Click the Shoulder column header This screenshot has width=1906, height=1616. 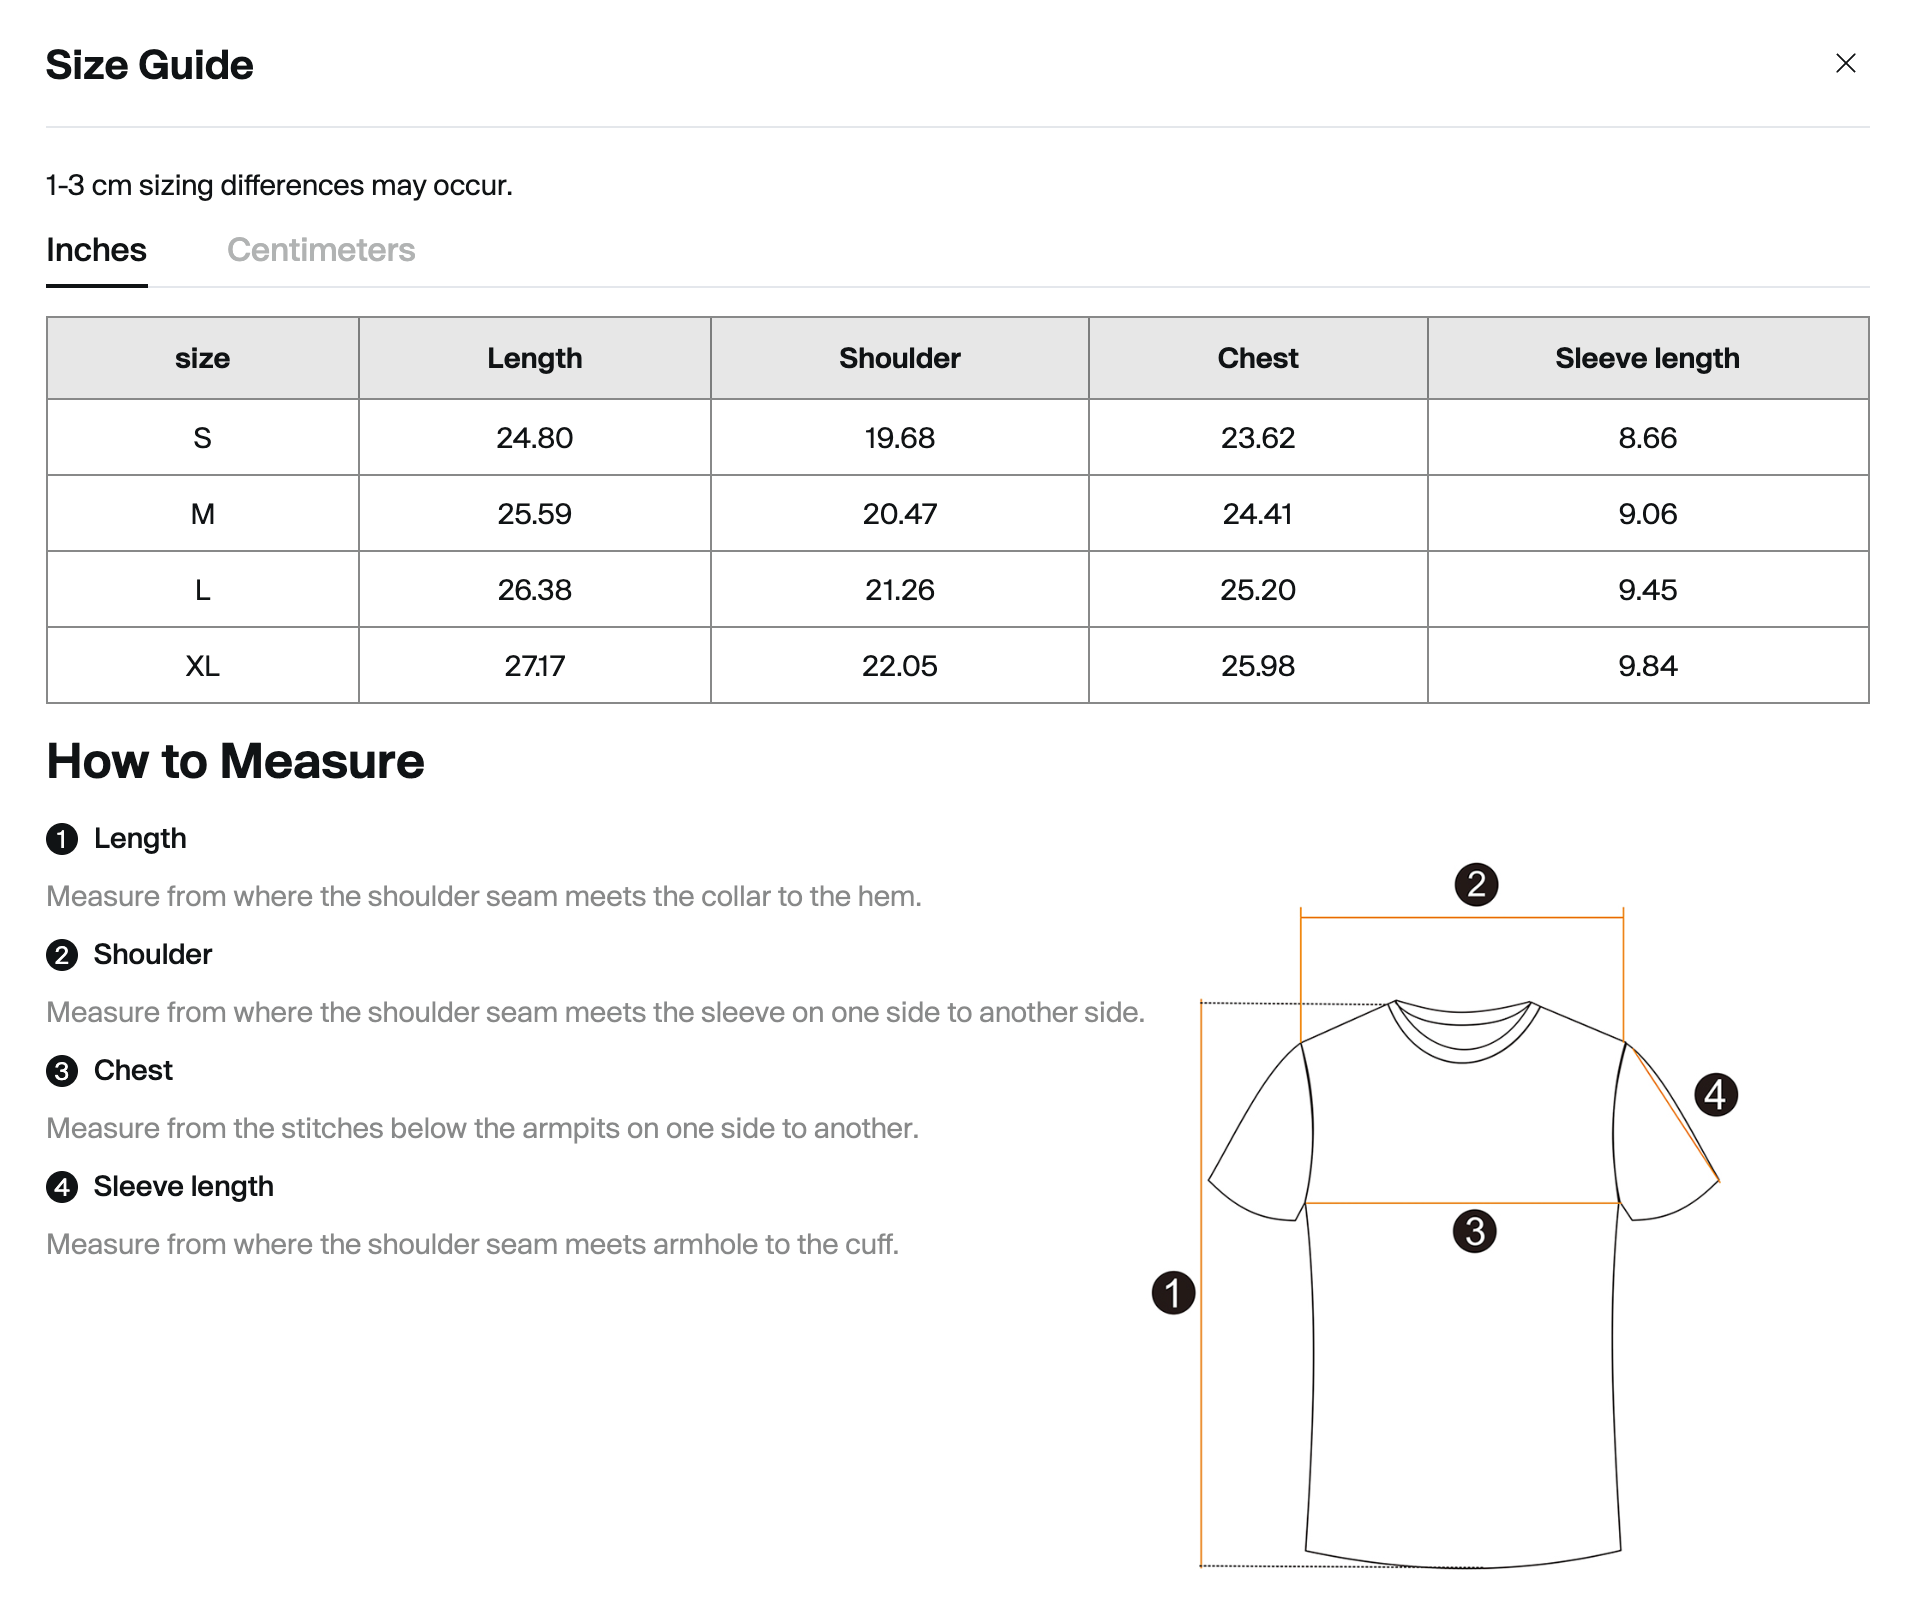(x=899, y=358)
